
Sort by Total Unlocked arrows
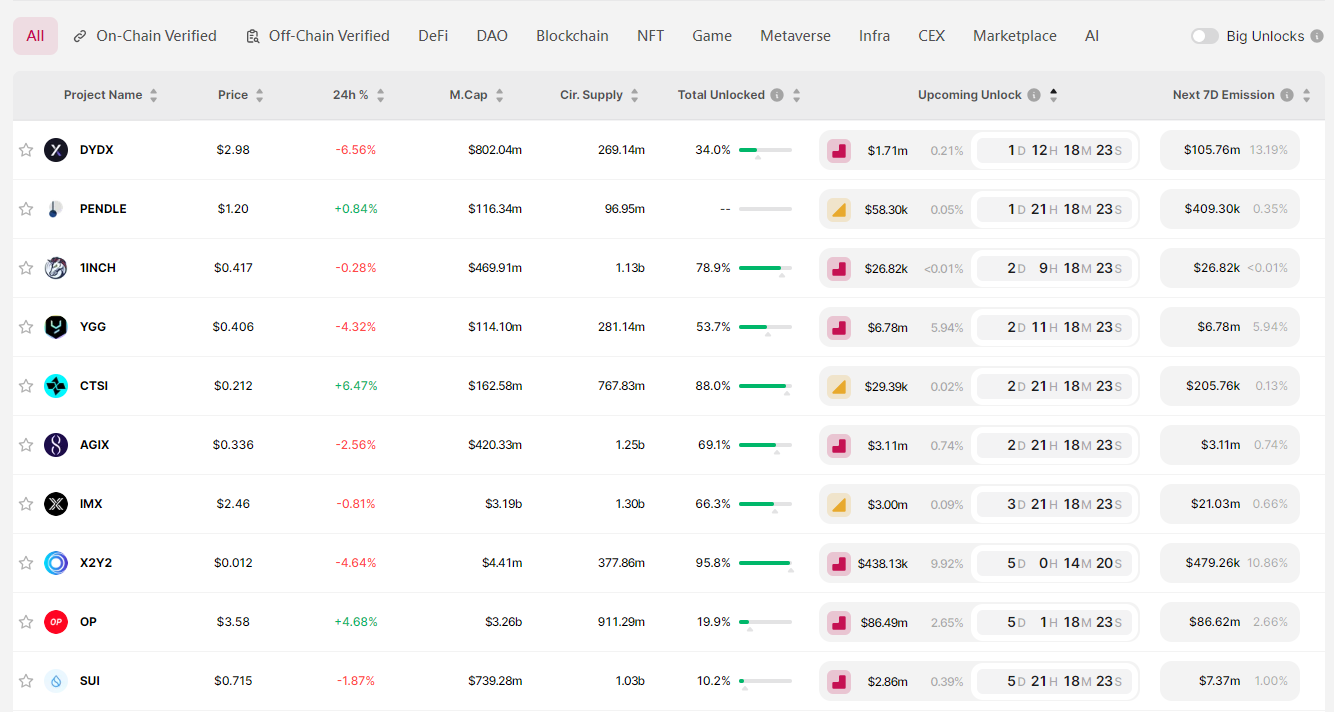[x=797, y=95]
